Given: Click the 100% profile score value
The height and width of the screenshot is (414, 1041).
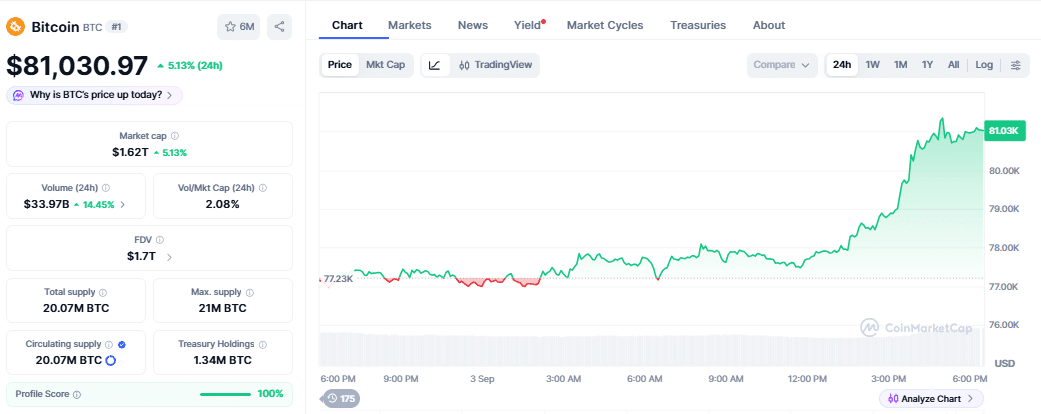Looking at the screenshot, I should 270,394.
